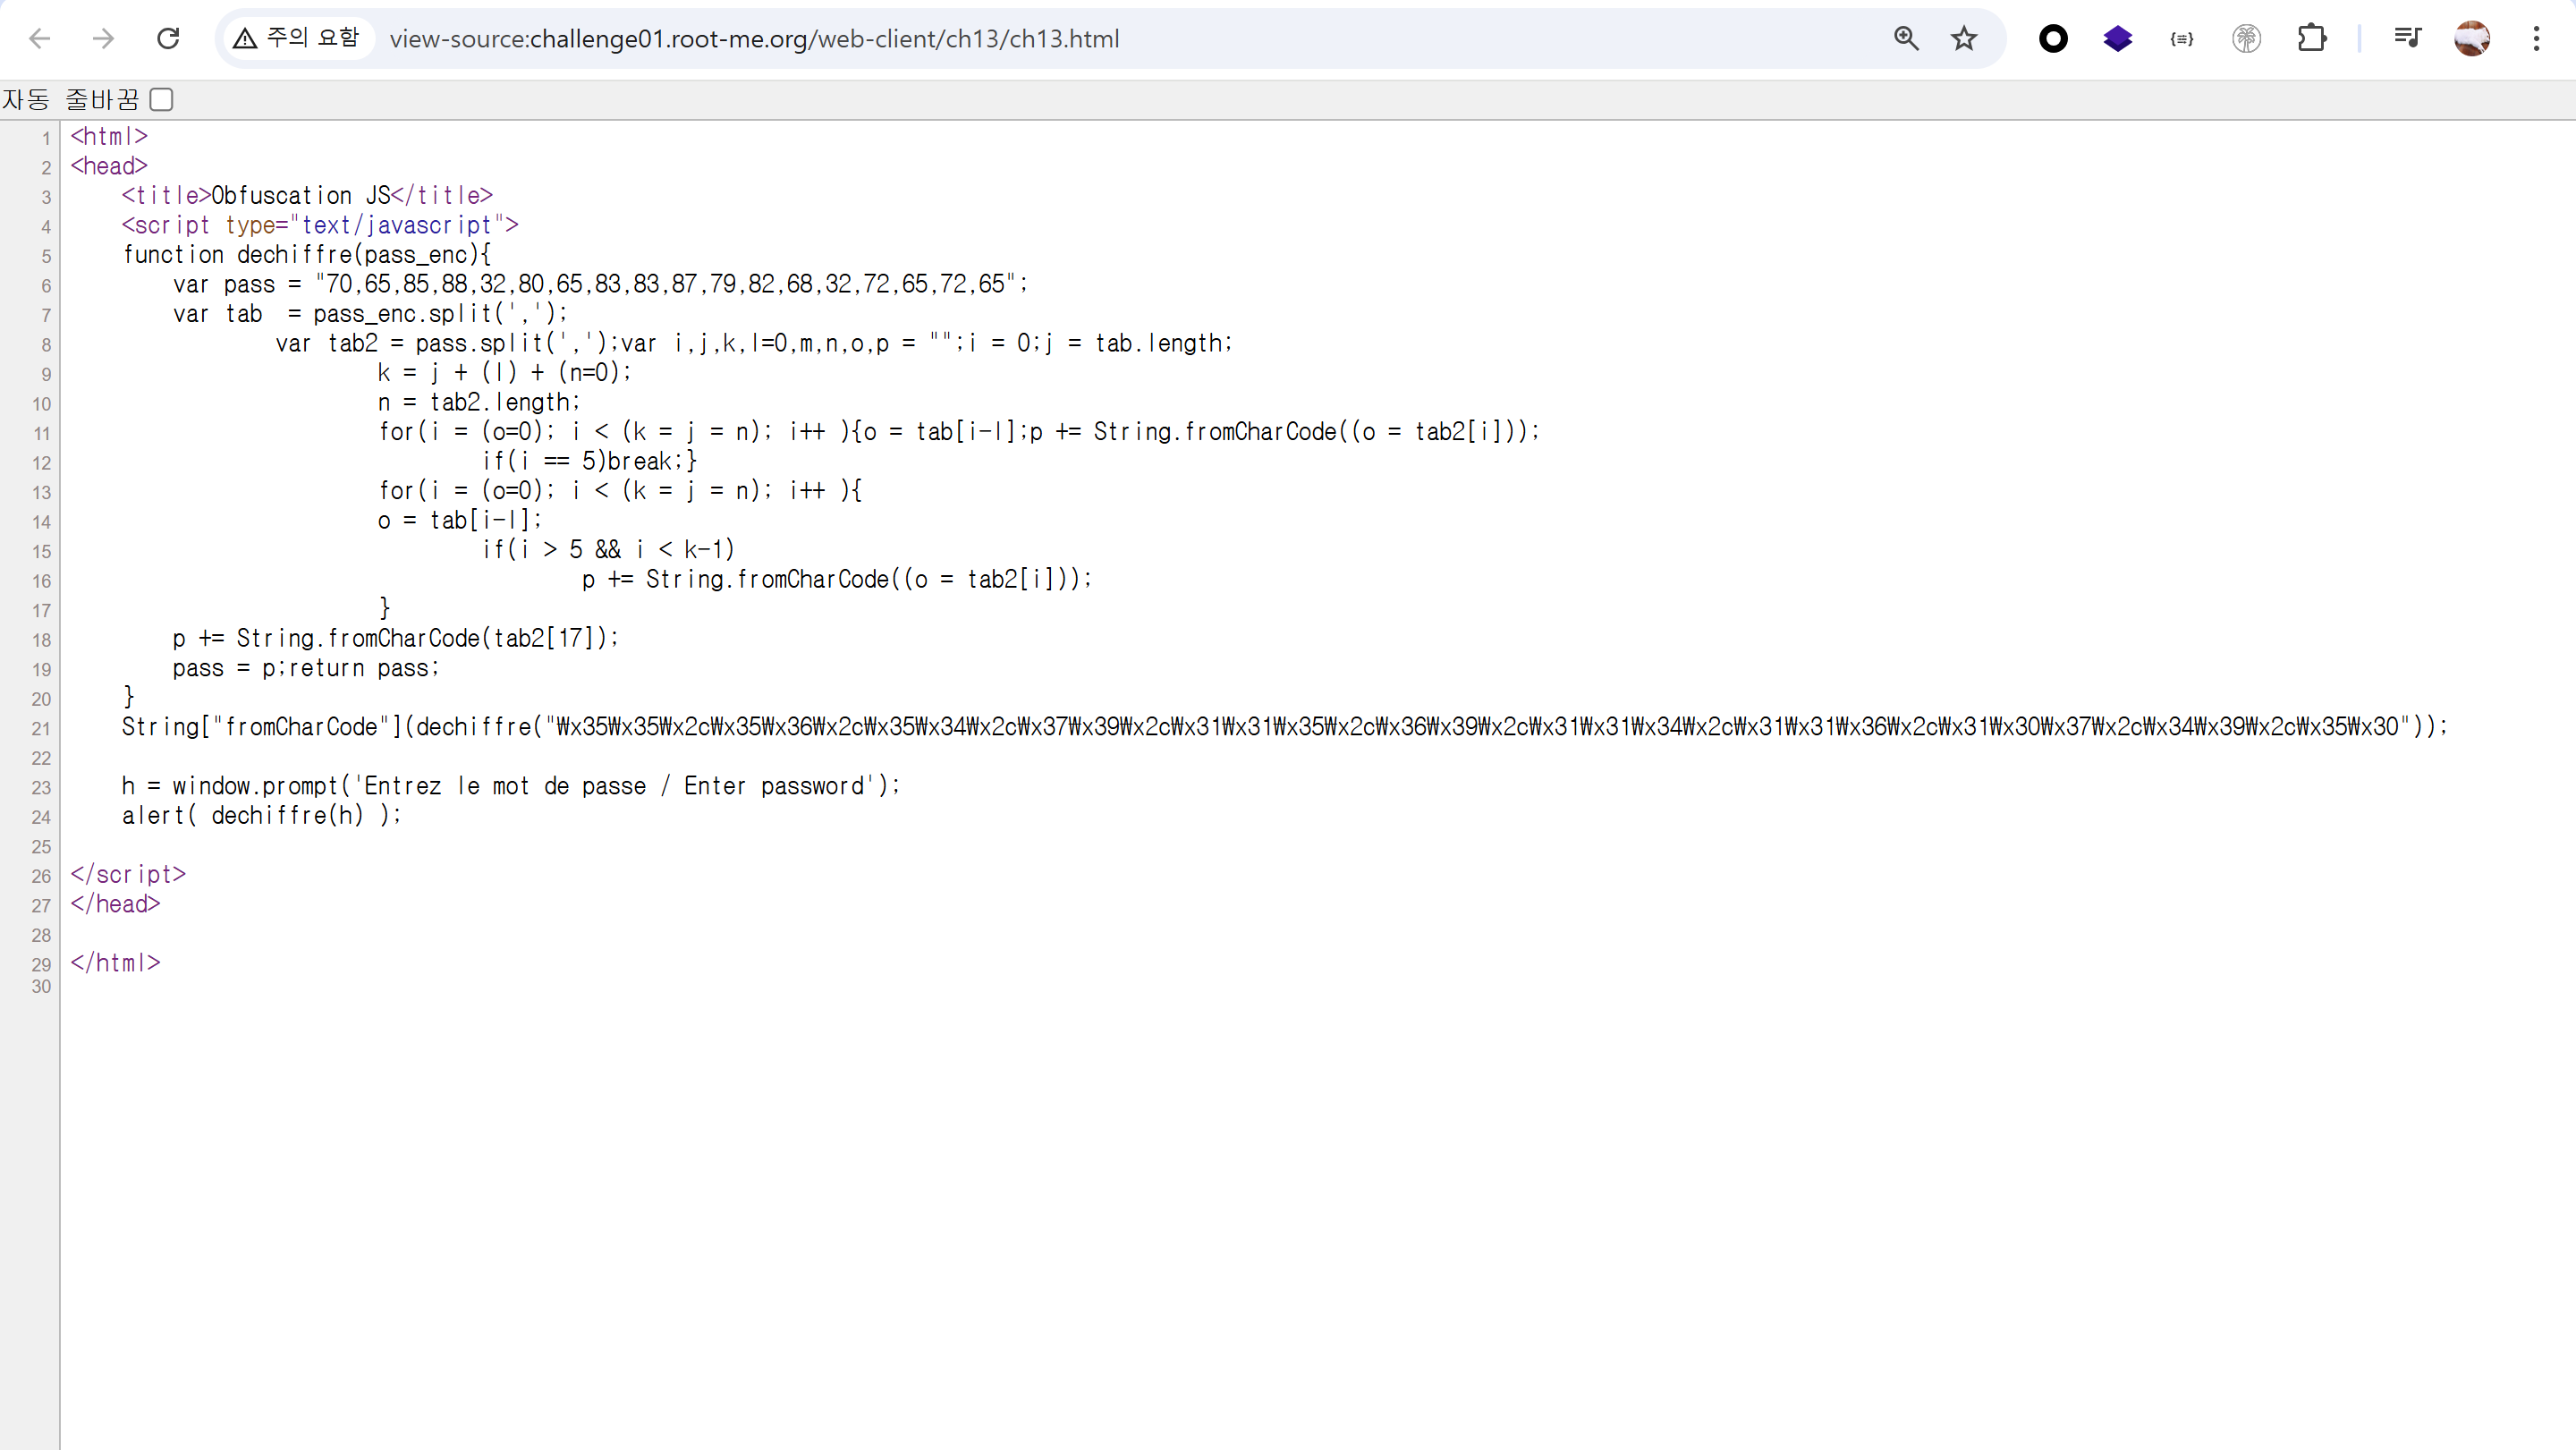
Task: Click the browser back arrow
Action: coord(40,39)
